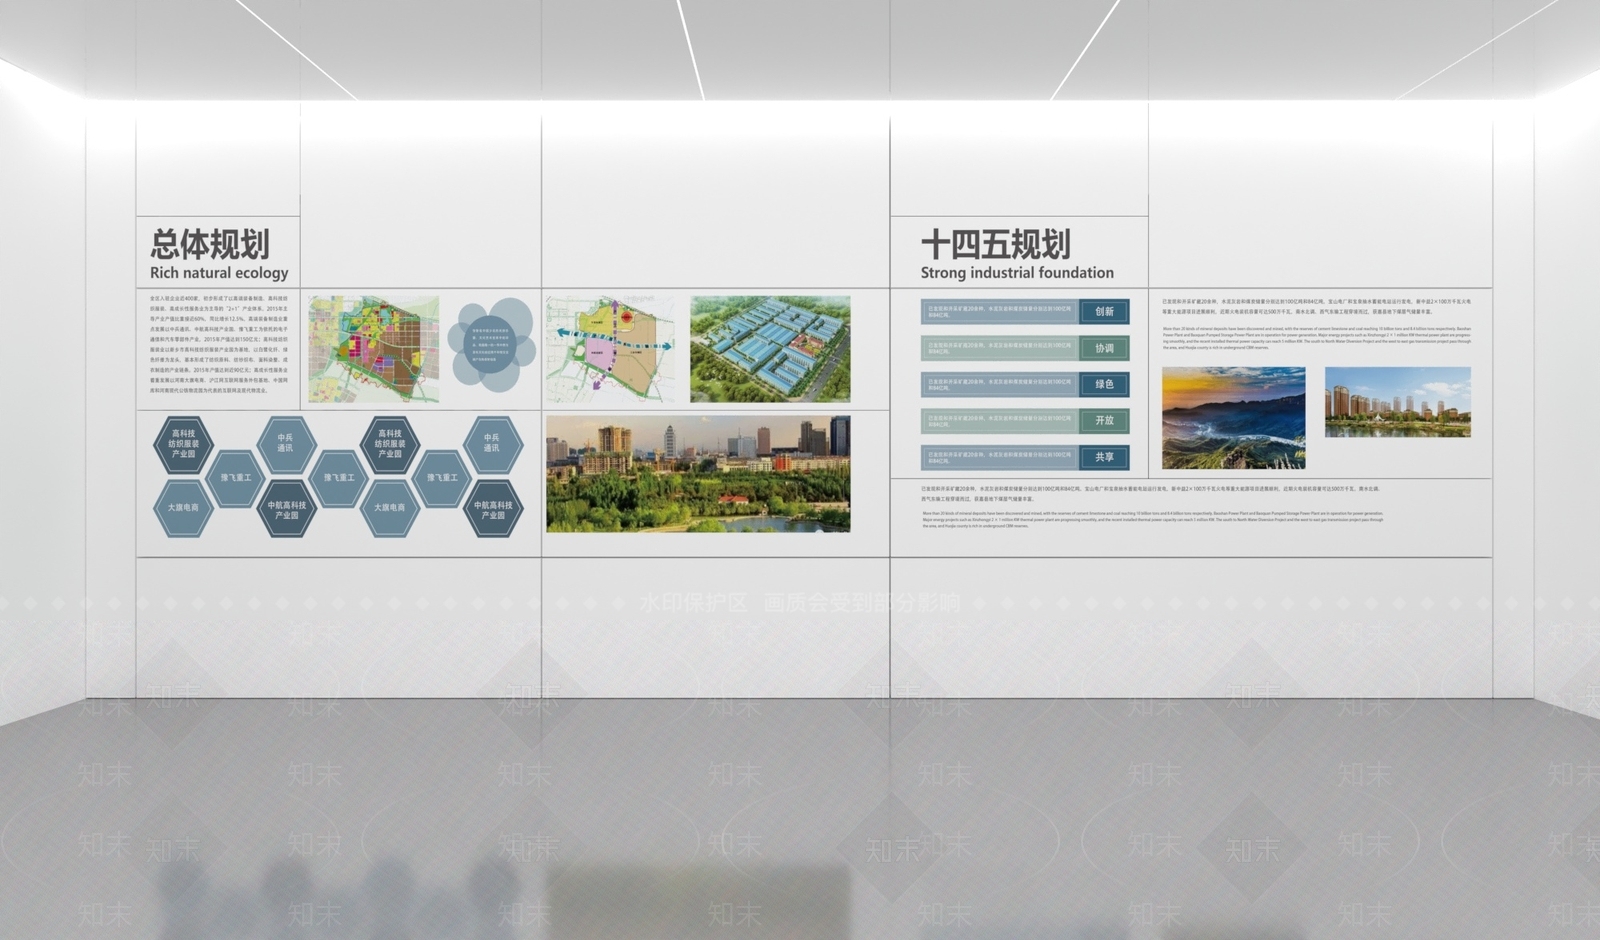The width and height of the screenshot is (1600, 940).
Task: Toggle the 创新 label on the first bar
Action: coord(1104,311)
